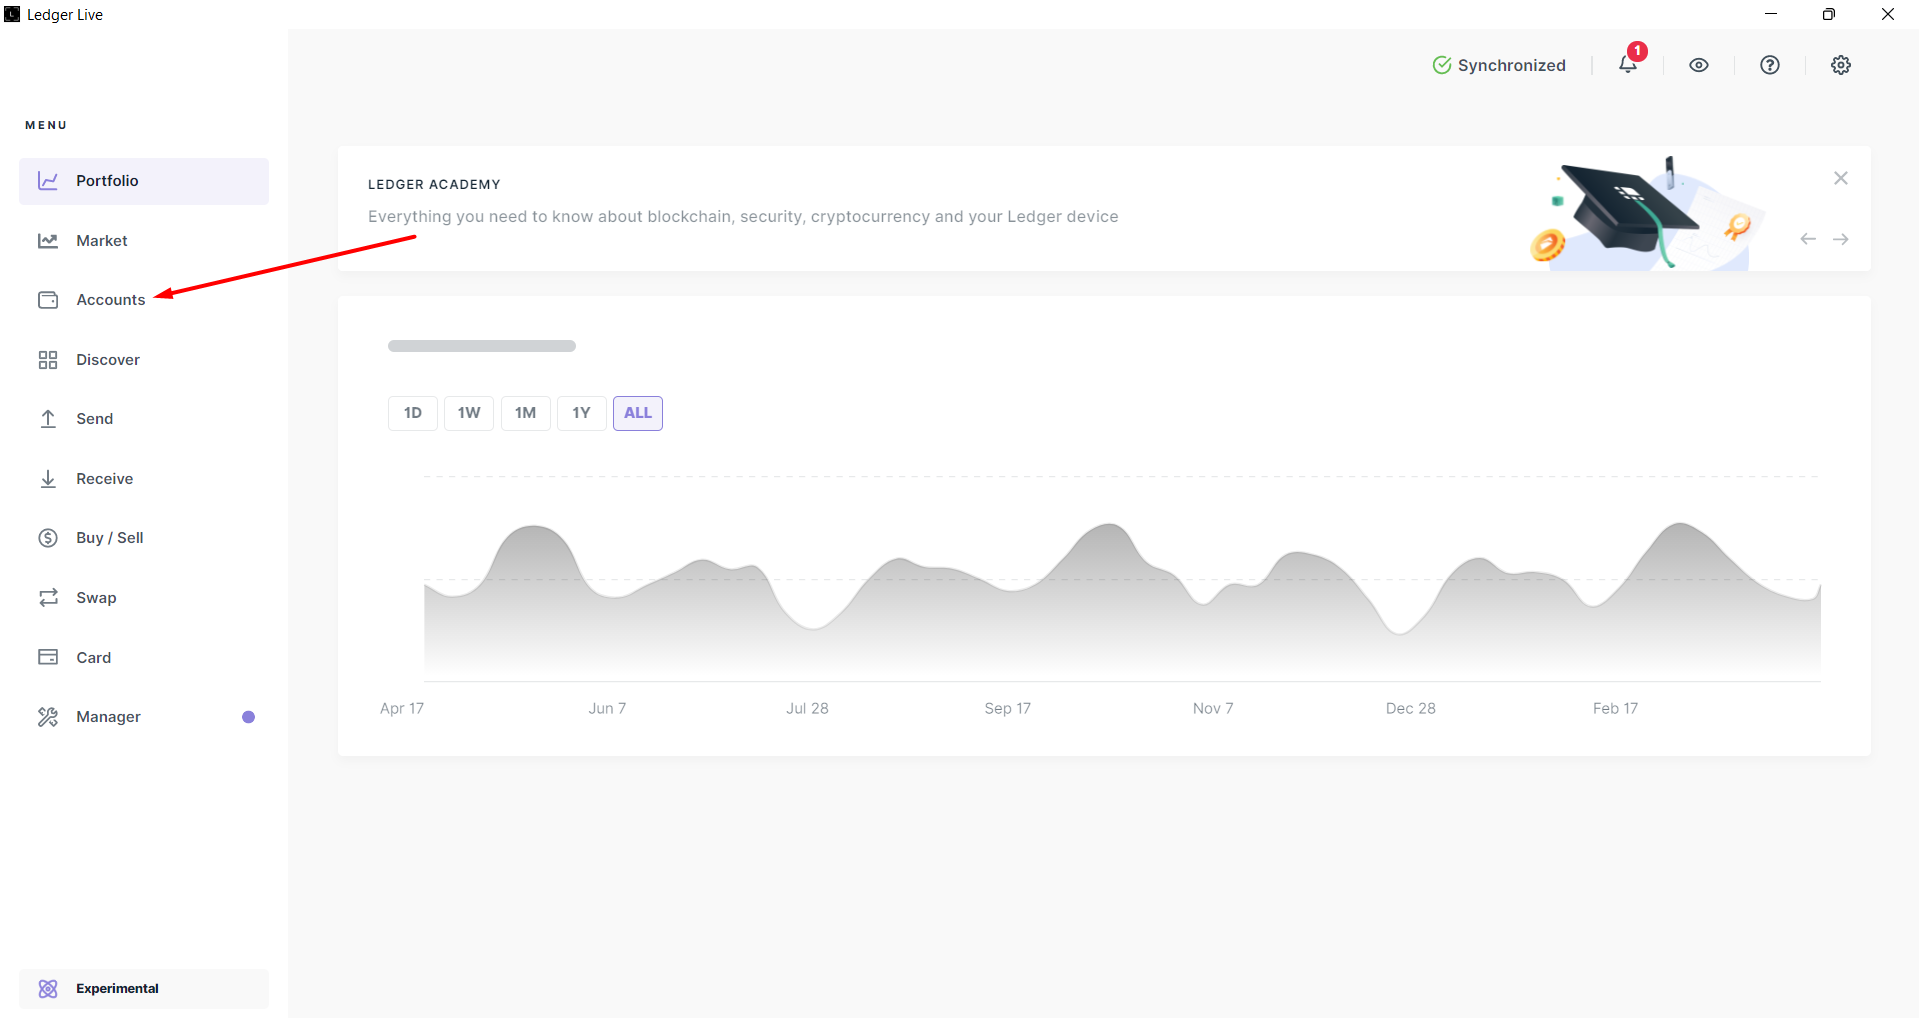Viewport: 1919px width, 1018px height.
Task: Open the help question mark icon
Action: pos(1770,65)
